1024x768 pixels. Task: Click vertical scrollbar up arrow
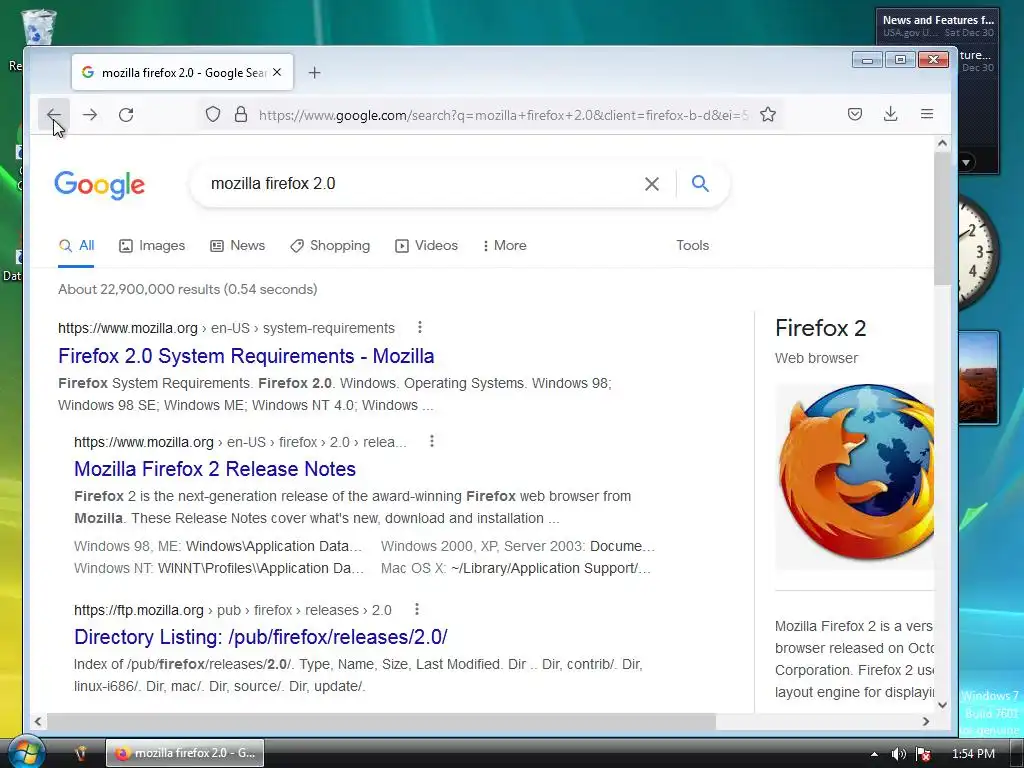point(942,143)
